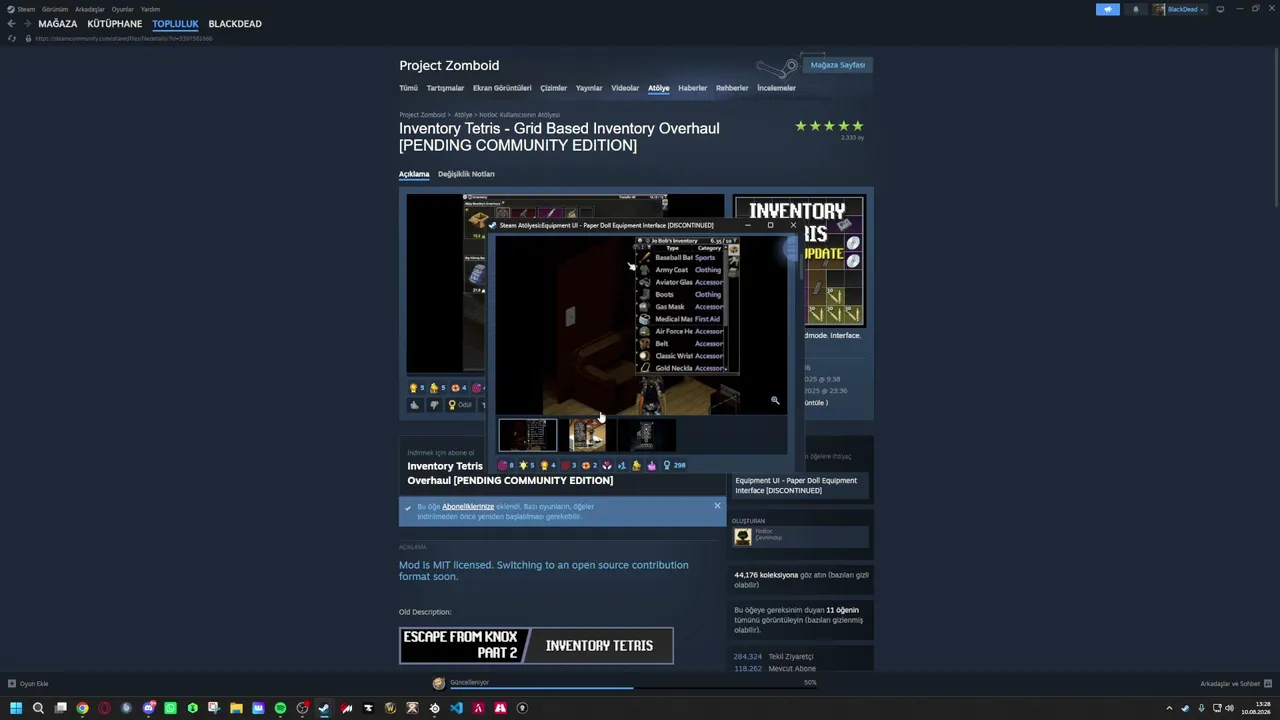Open the Inventory Tetris Update preview image
This screenshot has width=1280, height=720.
(x=800, y=262)
